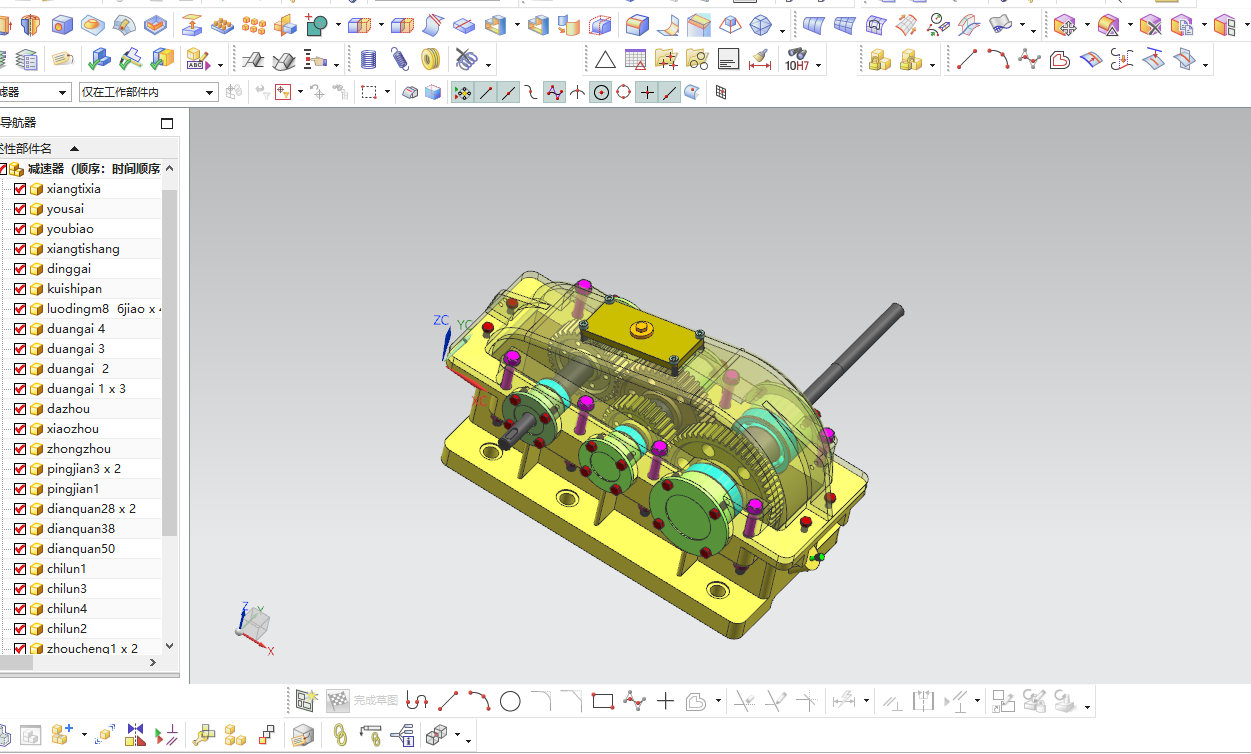Select the extension spring generator icon
Screen dimensions: 1251x754
click(x=400, y=60)
